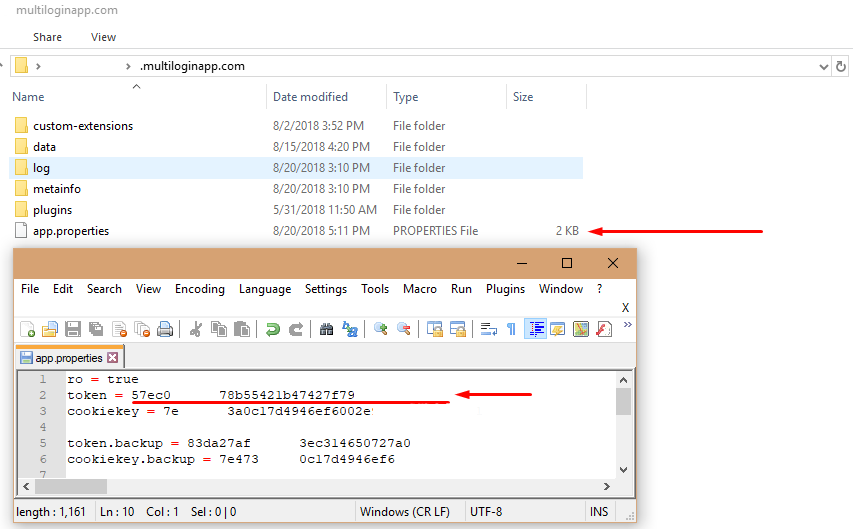The height and width of the screenshot is (529, 853).
Task: Click the Save toolbar icon
Action: [73, 329]
